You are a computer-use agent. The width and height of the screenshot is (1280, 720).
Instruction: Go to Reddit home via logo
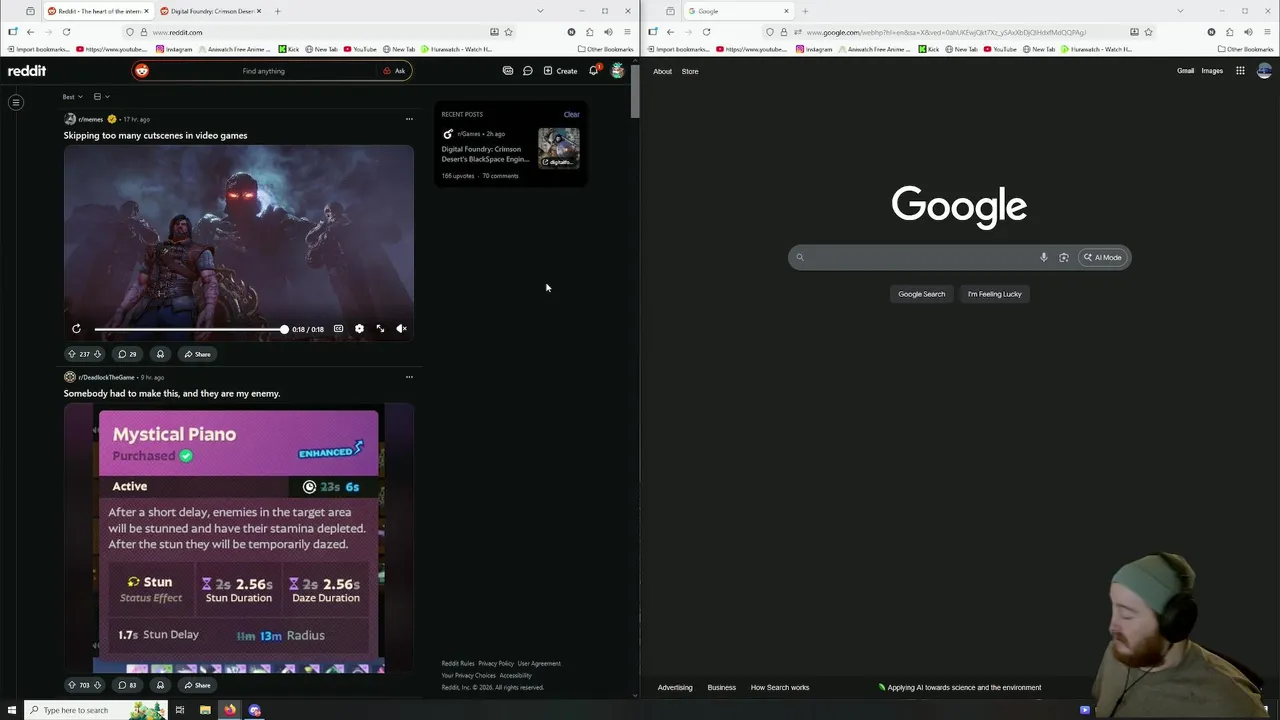tap(27, 71)
